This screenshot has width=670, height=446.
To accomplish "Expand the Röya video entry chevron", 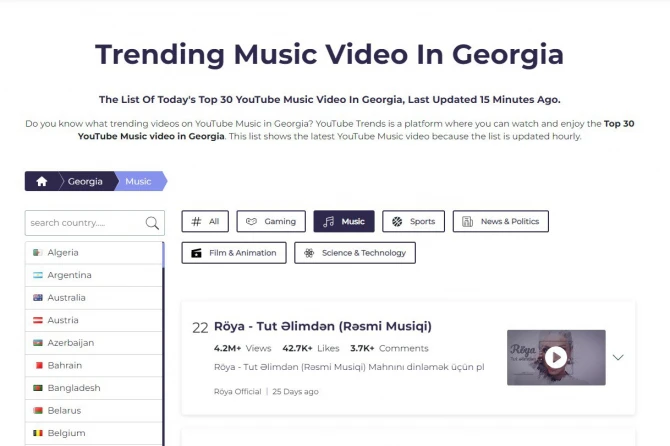I will pyautogui.click(x=618, y=357).
